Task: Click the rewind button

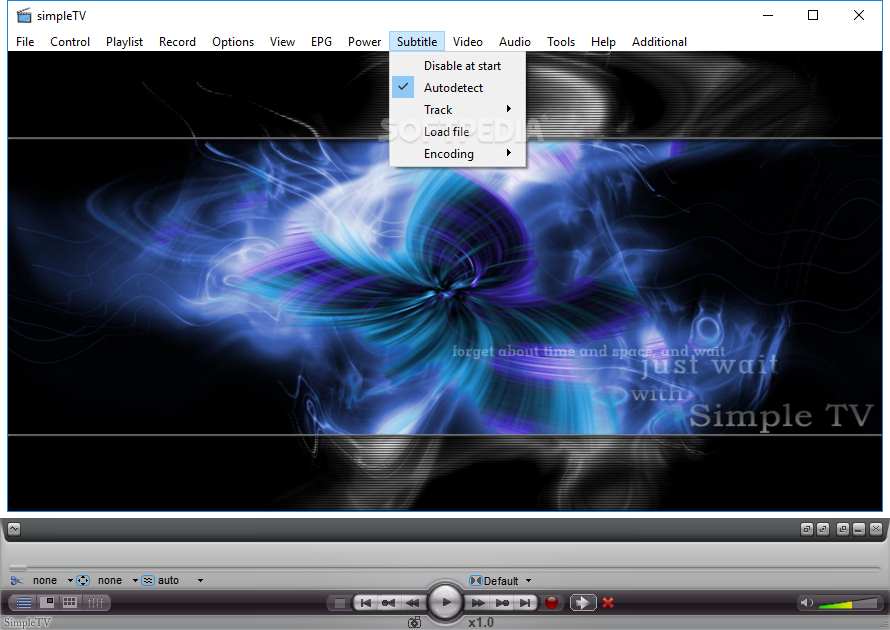Action: point(413,603)
